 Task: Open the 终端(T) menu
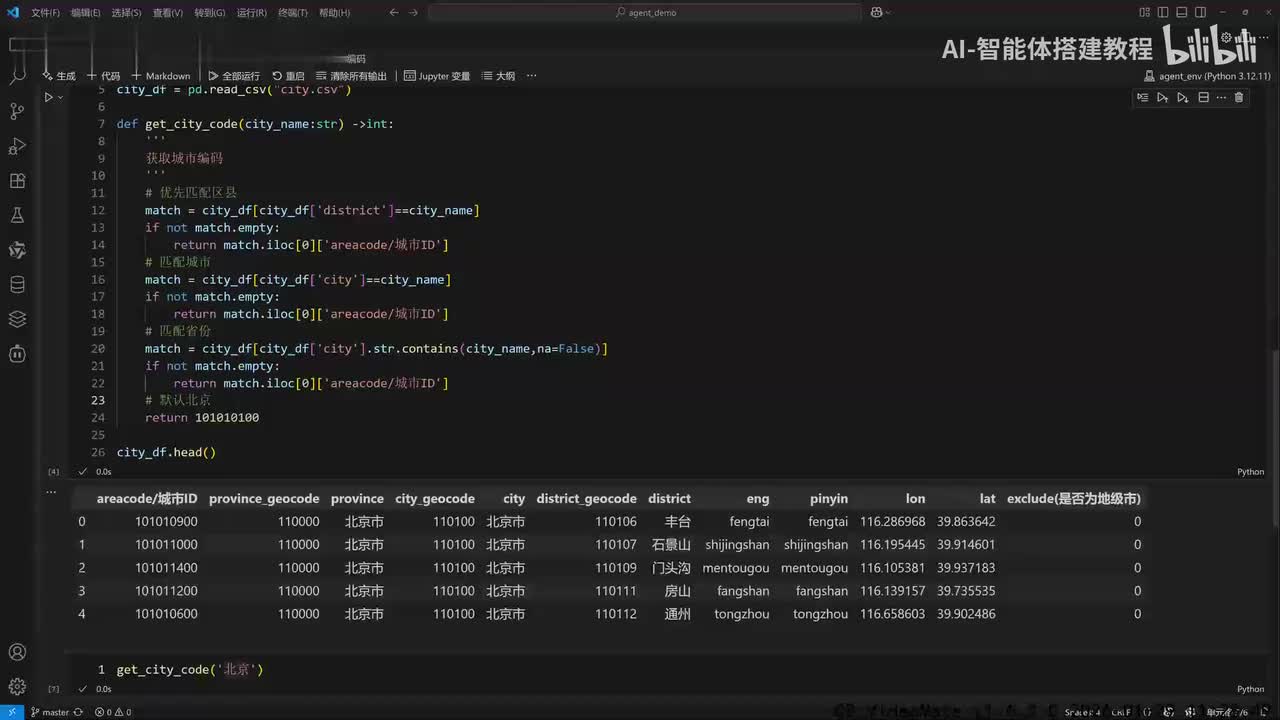(x=293, y=13)
